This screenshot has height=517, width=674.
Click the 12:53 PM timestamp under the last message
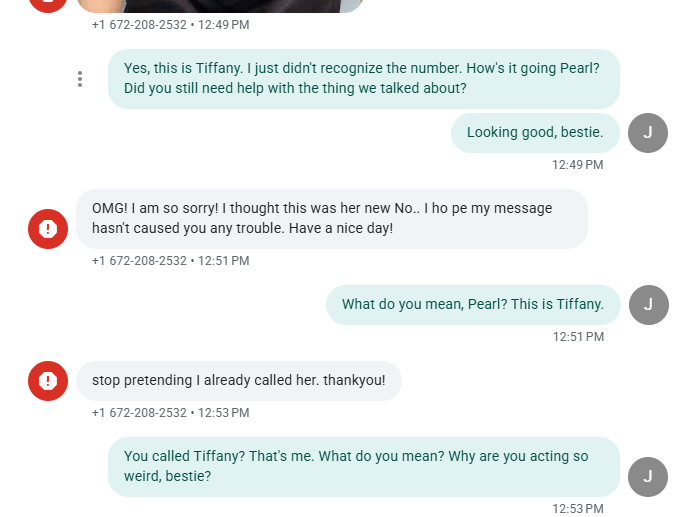coord(578,509)
